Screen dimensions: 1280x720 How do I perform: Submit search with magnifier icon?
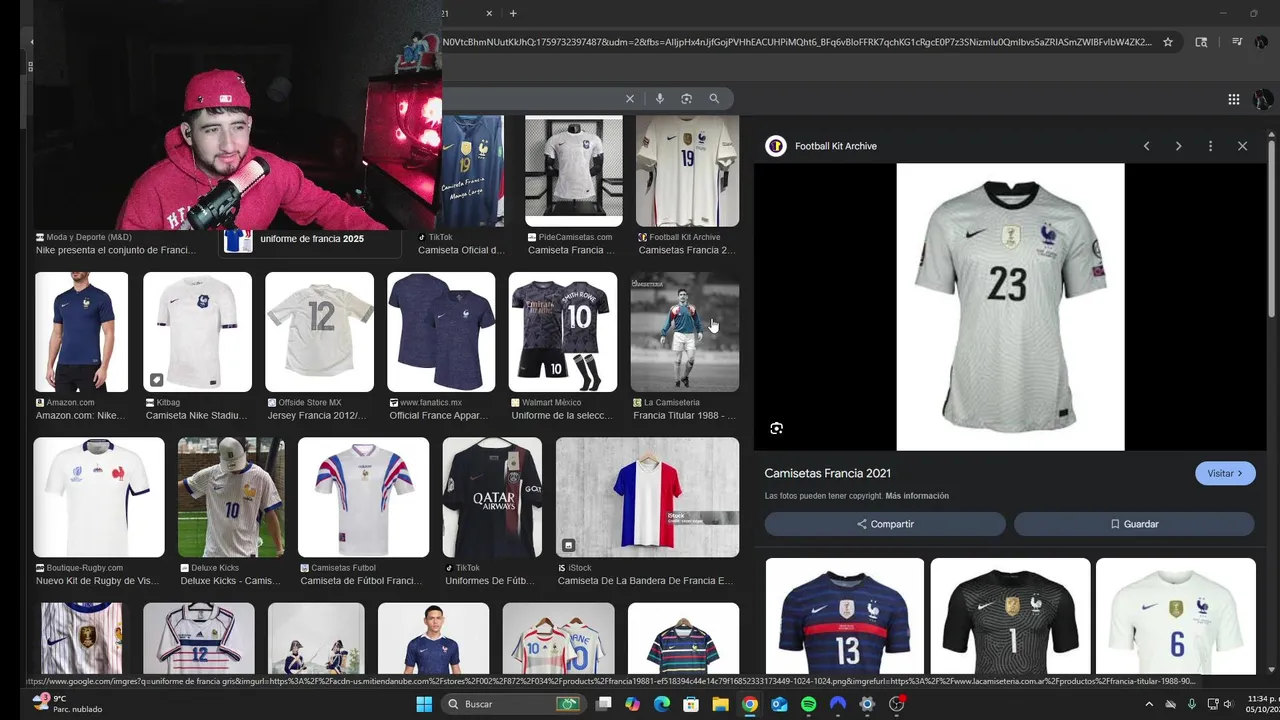[x=714, y=99]
